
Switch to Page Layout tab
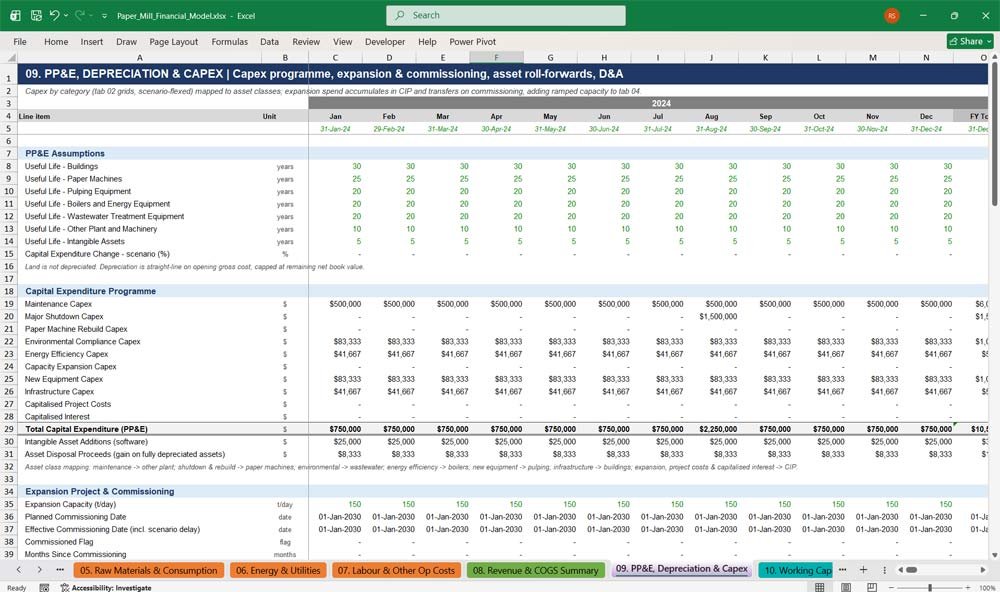coord(173,41)
